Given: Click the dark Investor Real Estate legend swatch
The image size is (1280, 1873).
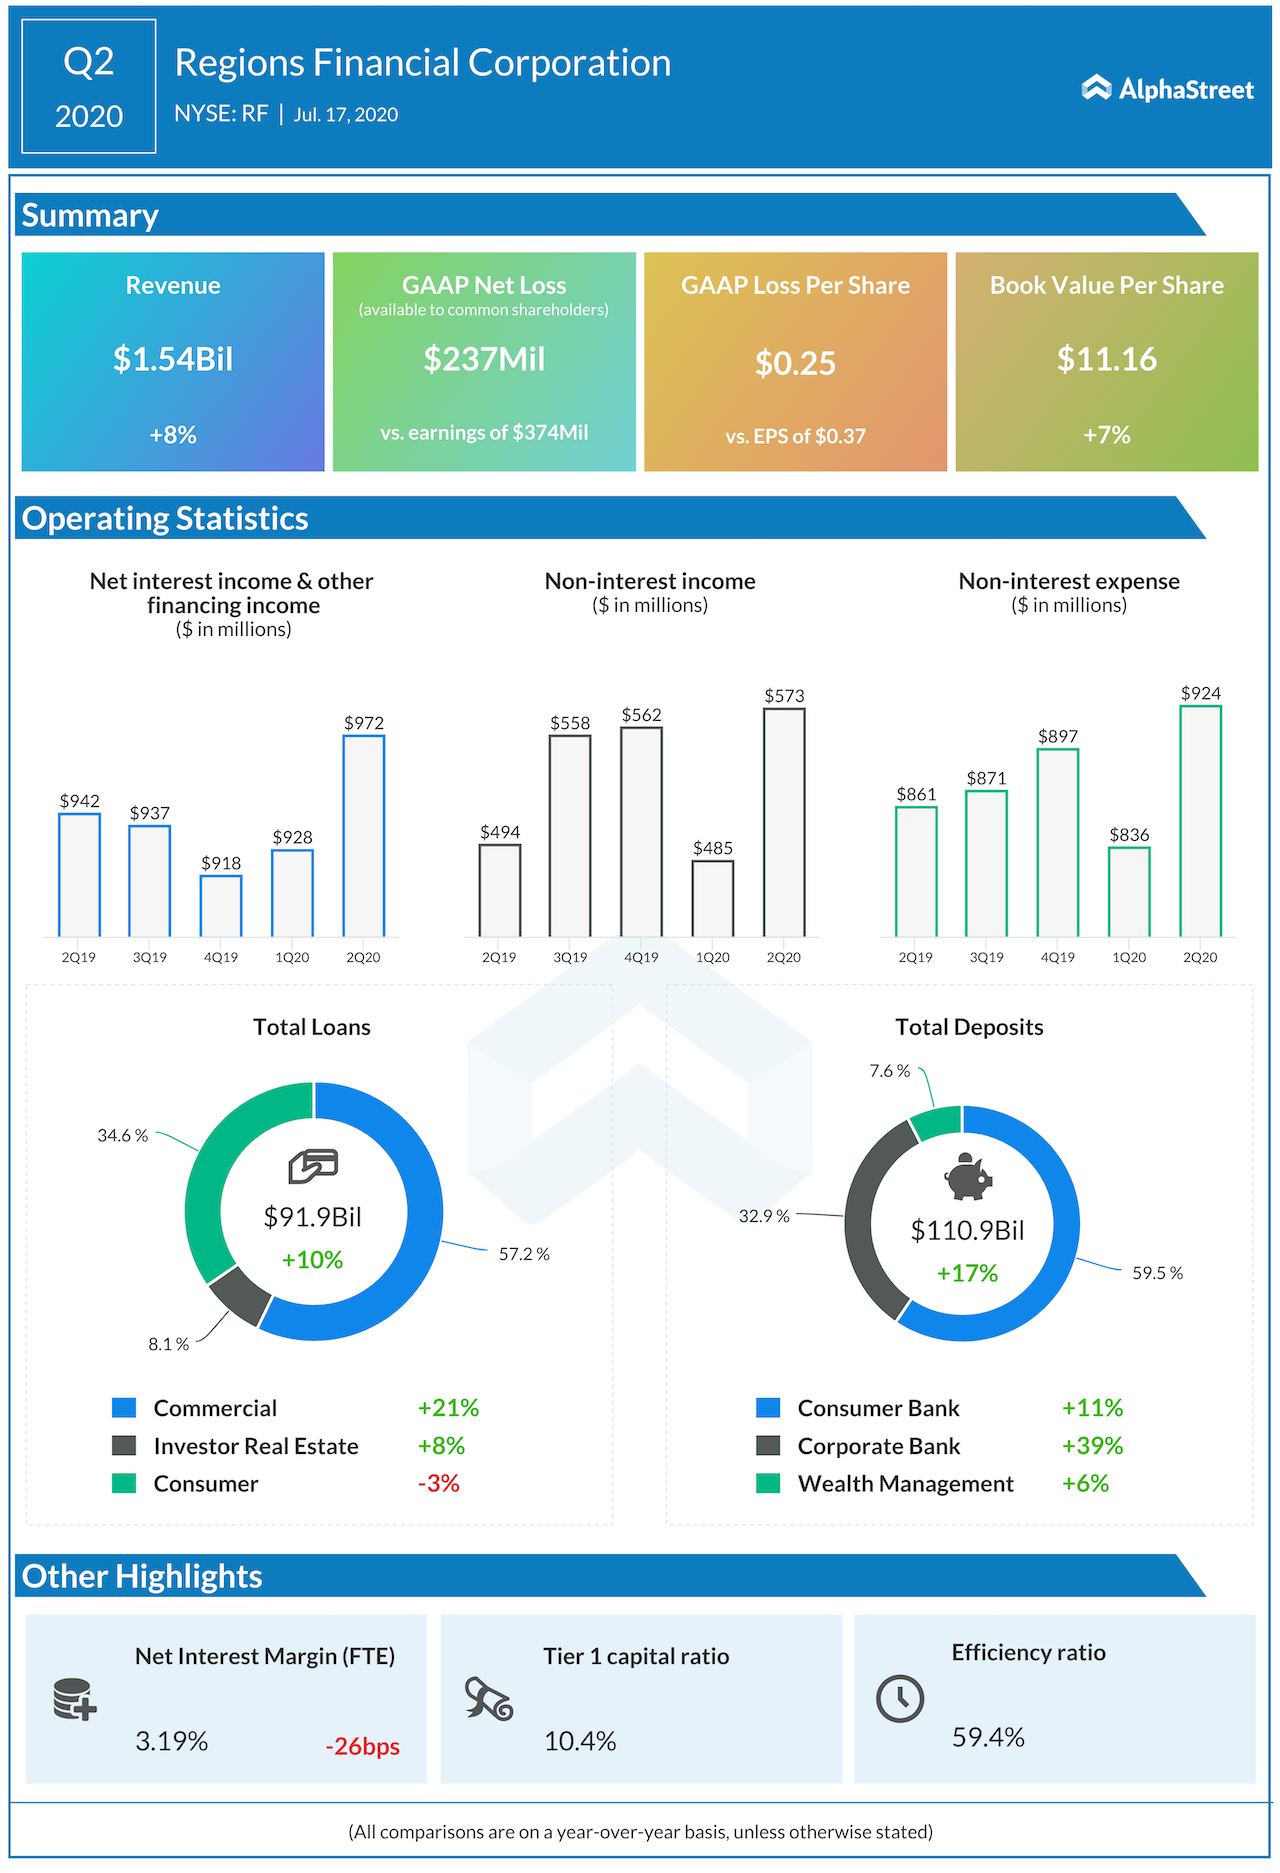Looking at the screenshot, I should [124, 1446].
